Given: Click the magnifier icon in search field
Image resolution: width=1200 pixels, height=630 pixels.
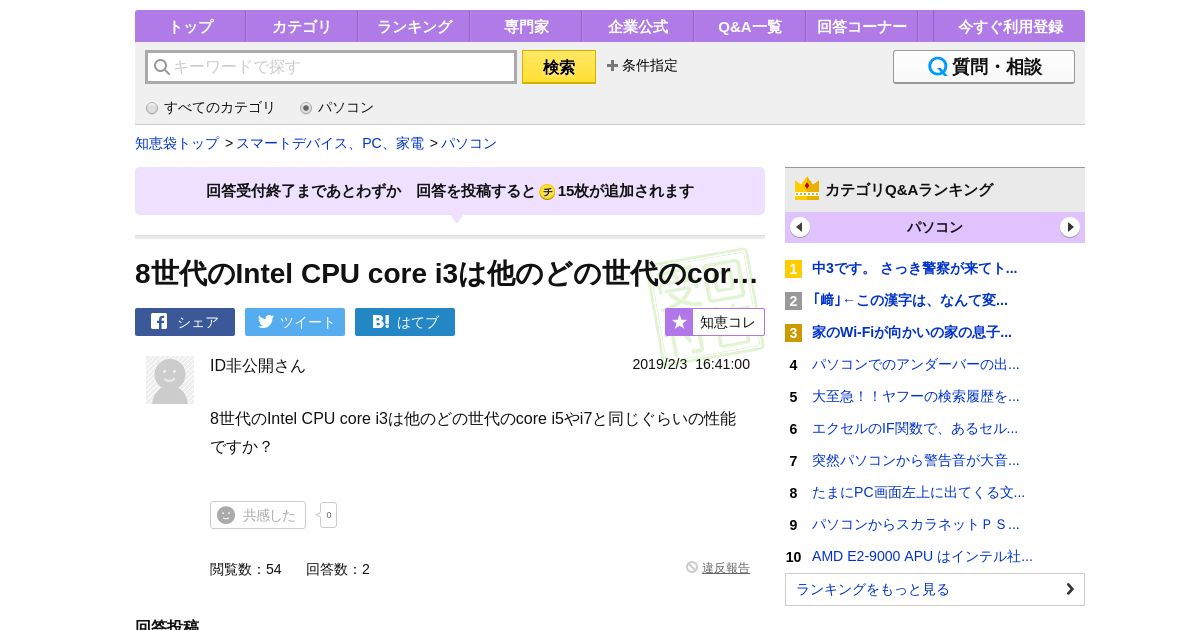Looking at the screenshot, I should pos(162,67).
